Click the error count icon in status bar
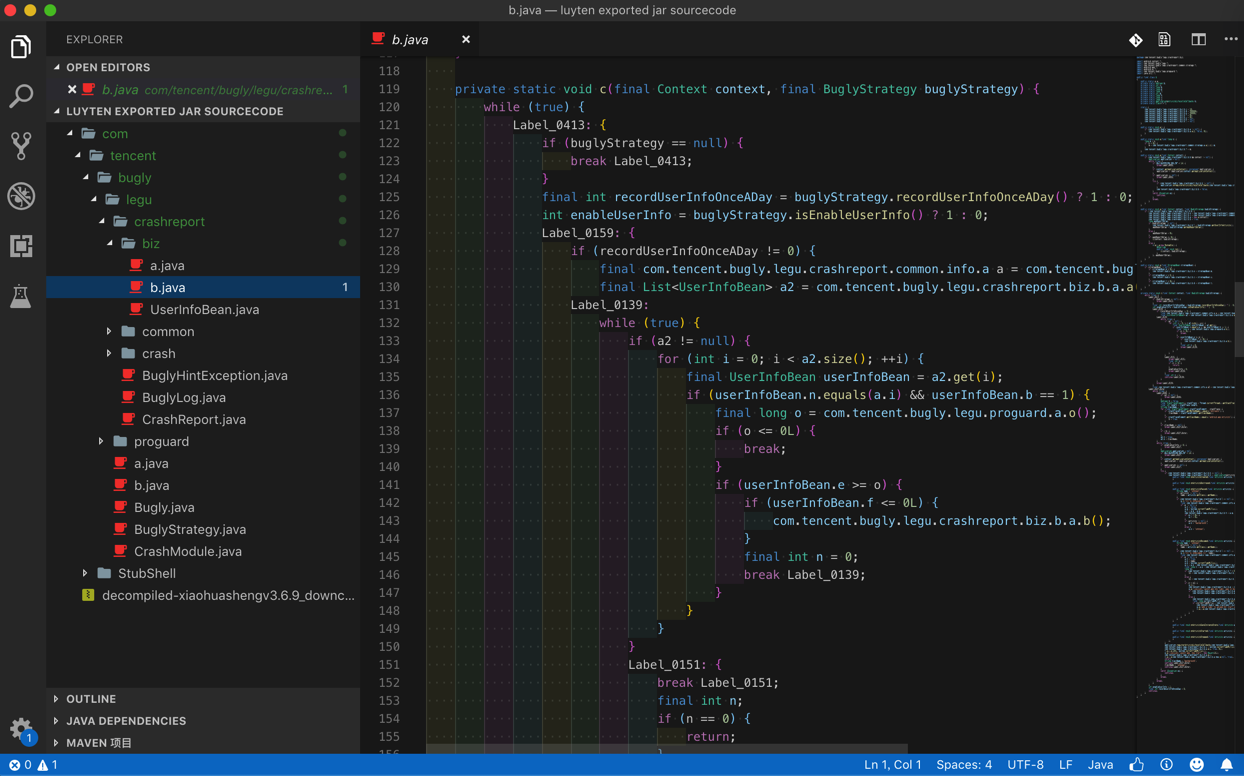The width and height of the screenshot is (1244, 776). [x=20, y=765]
